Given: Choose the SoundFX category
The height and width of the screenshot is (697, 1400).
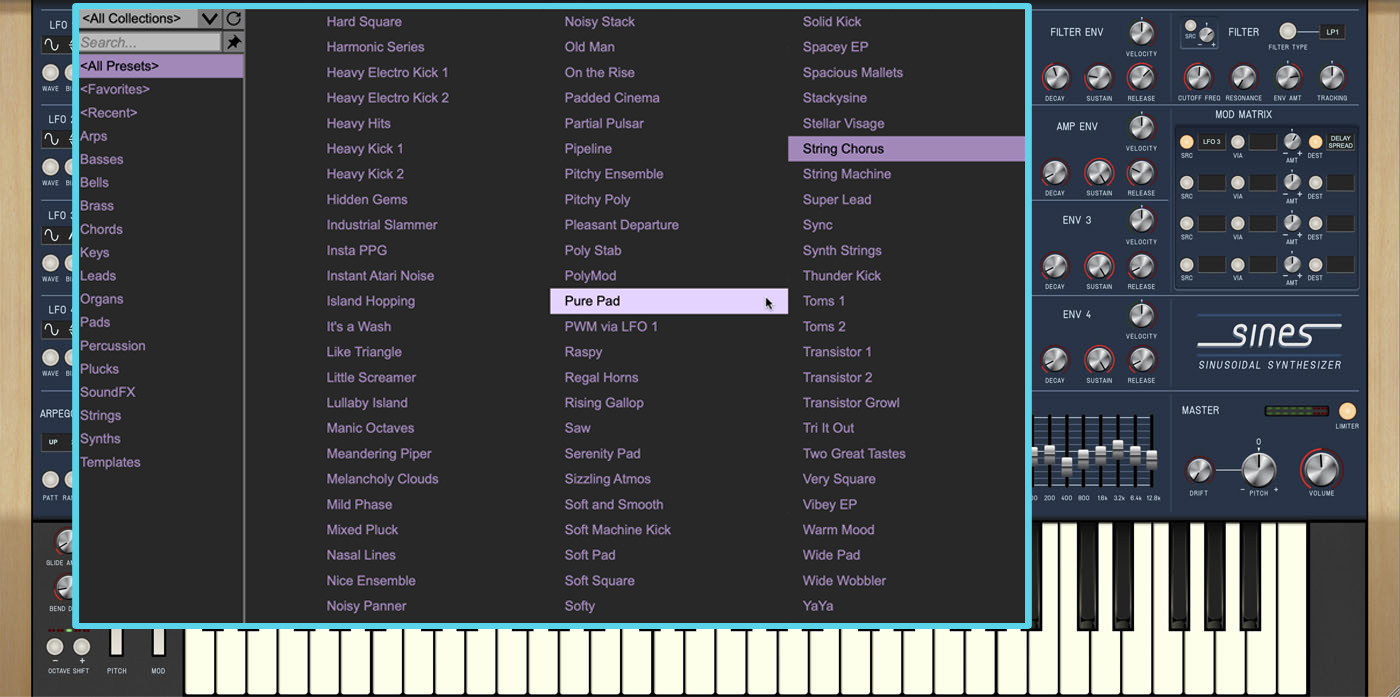Looking at the screenshot, I should (x=108, y=392).
